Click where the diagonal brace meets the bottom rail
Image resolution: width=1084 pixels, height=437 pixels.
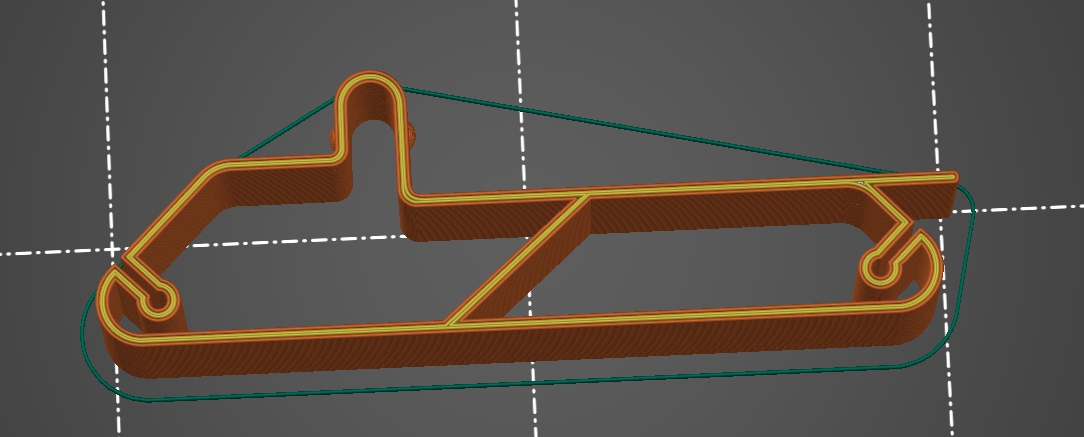click(449, 322)
